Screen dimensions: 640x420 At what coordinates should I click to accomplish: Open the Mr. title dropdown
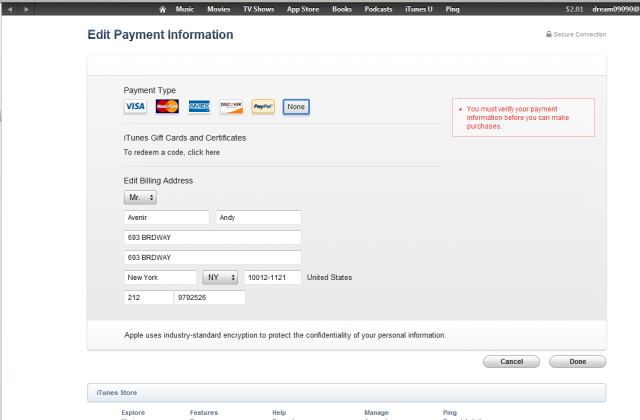pos(140,198)
